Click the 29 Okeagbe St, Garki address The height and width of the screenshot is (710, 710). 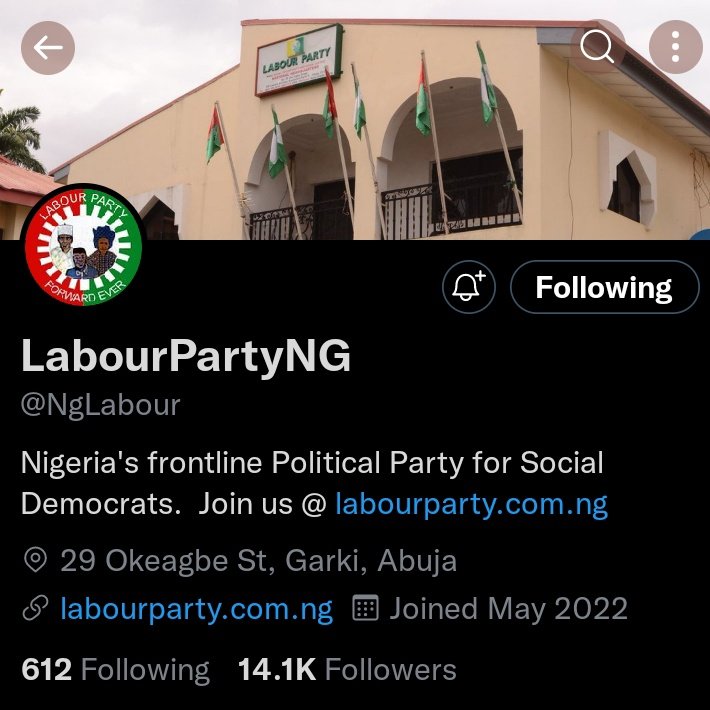258,561
